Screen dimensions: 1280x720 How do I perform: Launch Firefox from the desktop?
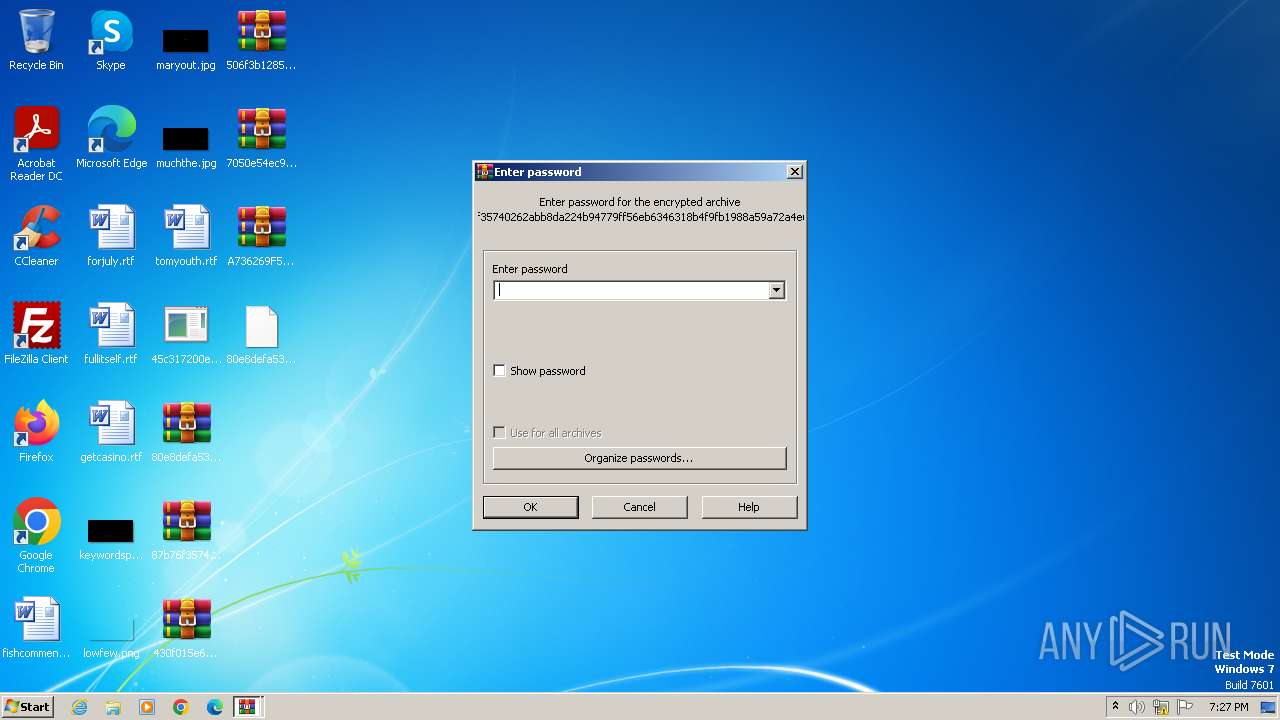pyautogui.click(x=36, y=432)
